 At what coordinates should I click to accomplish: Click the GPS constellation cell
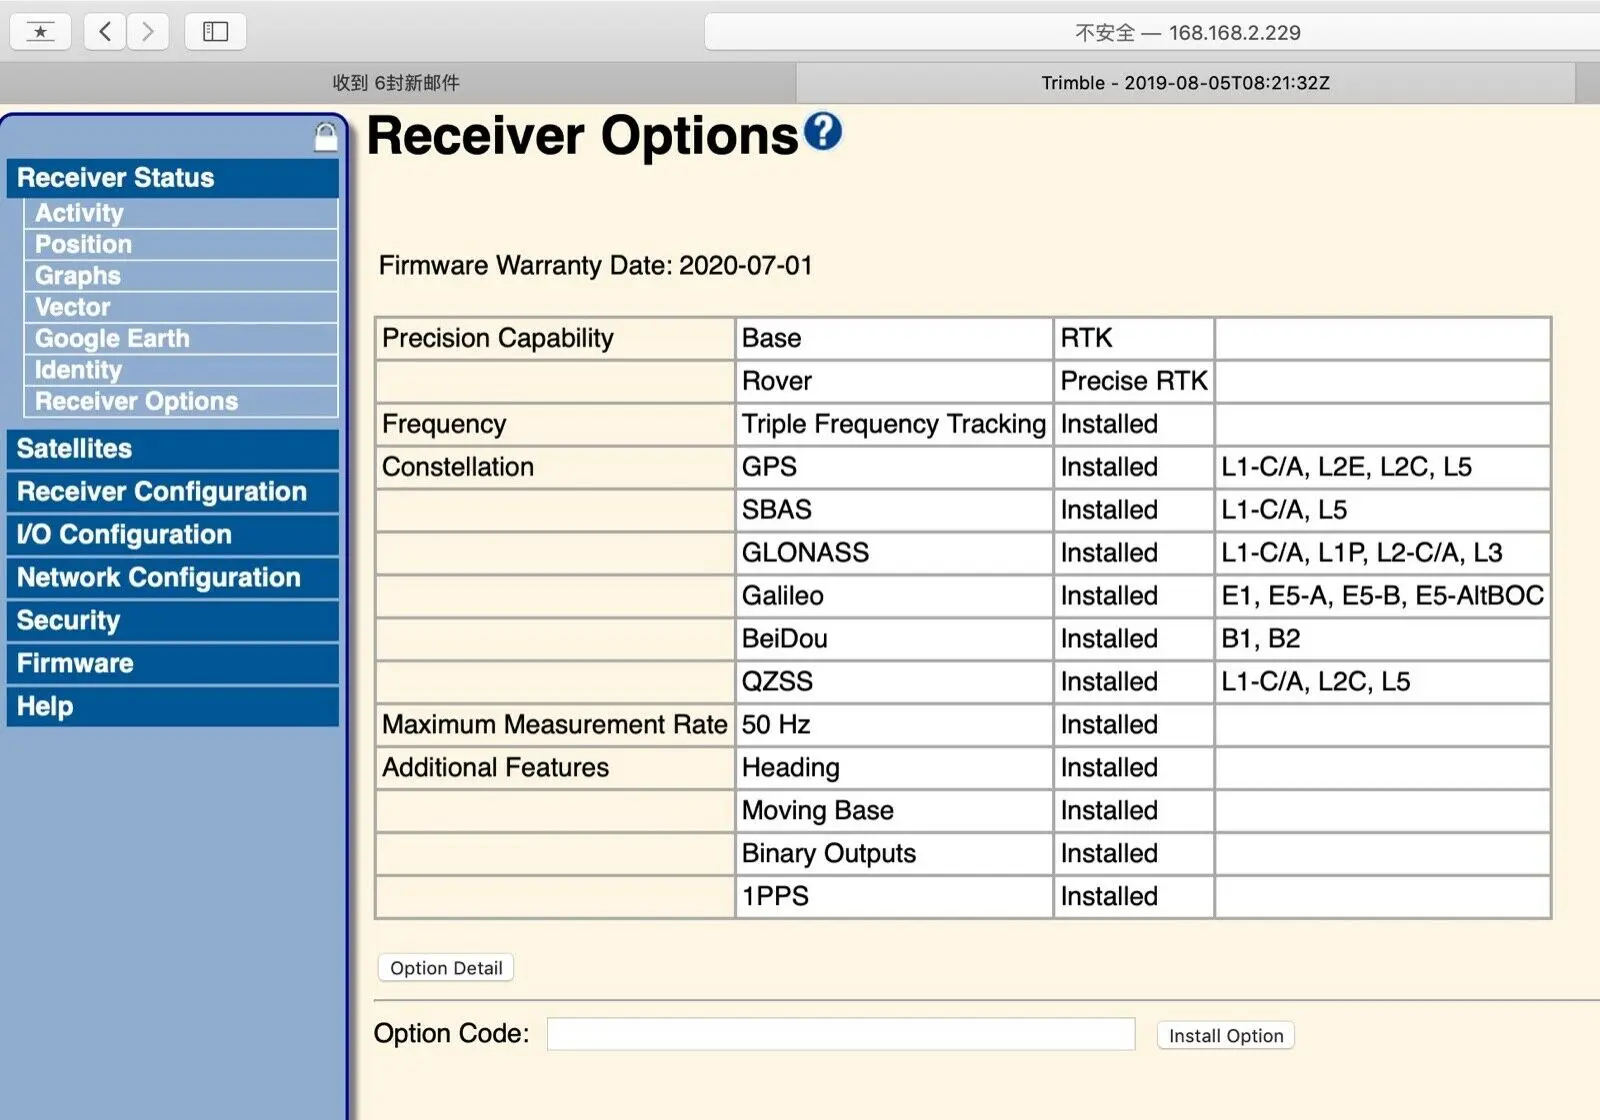tap(894, 468)
